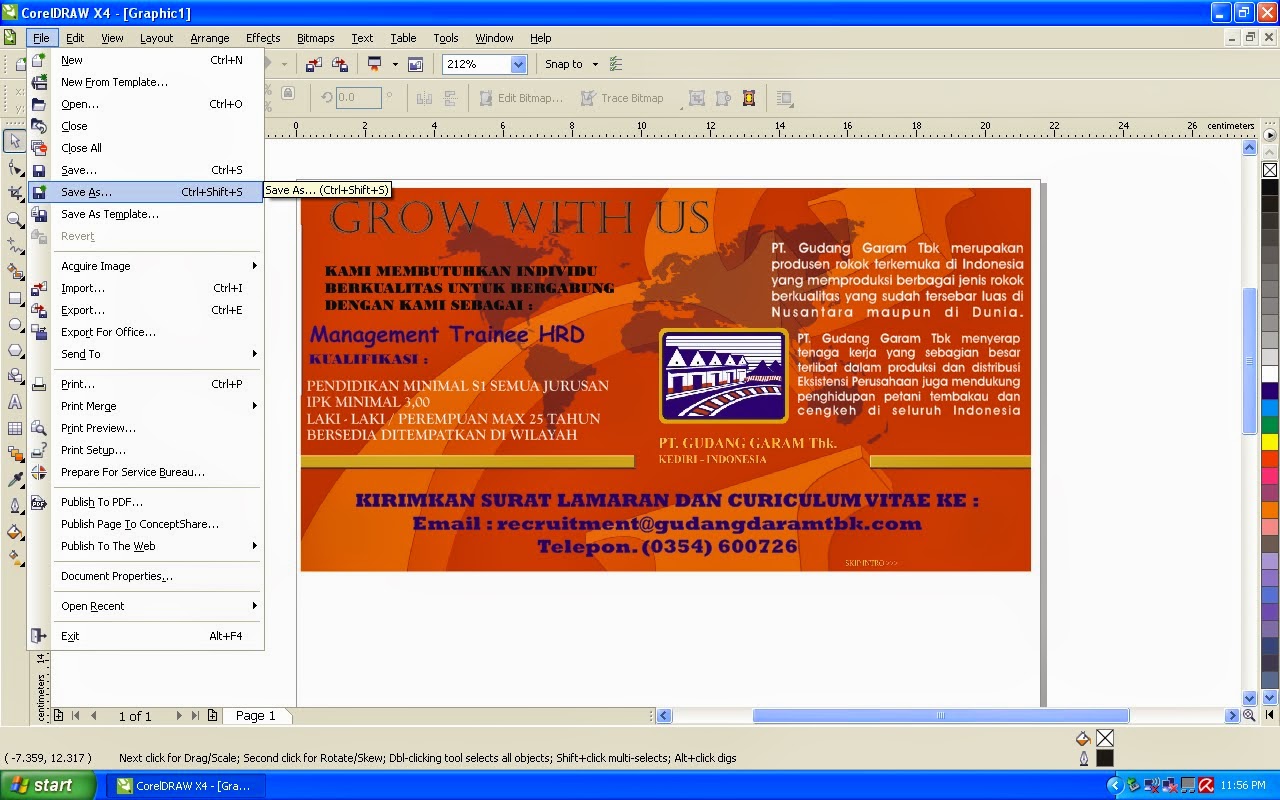The image size is (1280, 800).
Task: Click the Avira antivirus tray icon
Action: [x=1206, y=785]
